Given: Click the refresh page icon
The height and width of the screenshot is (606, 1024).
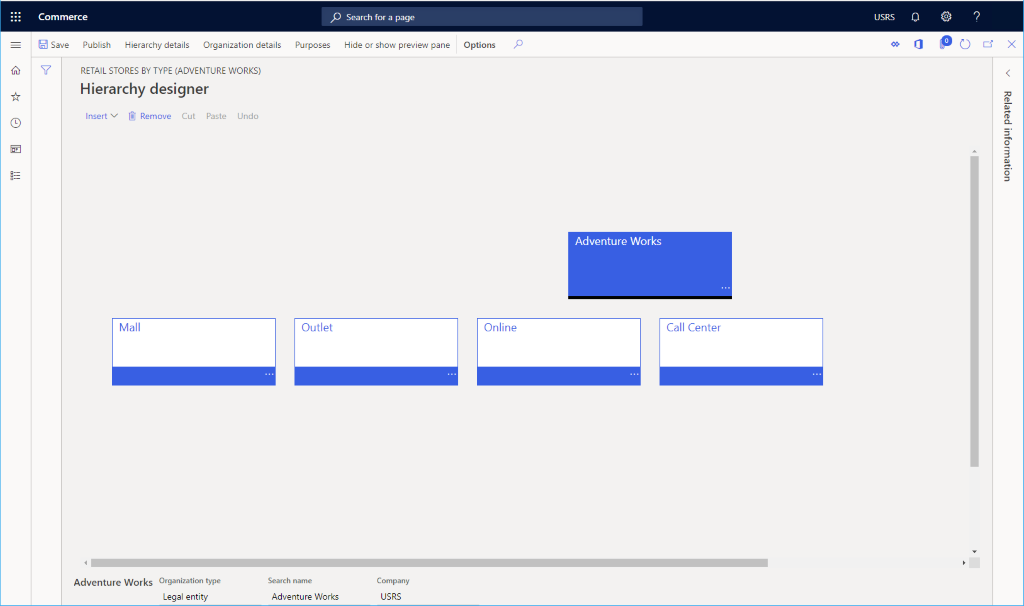Looking at the screenshot, I should [x=965, y=44].
